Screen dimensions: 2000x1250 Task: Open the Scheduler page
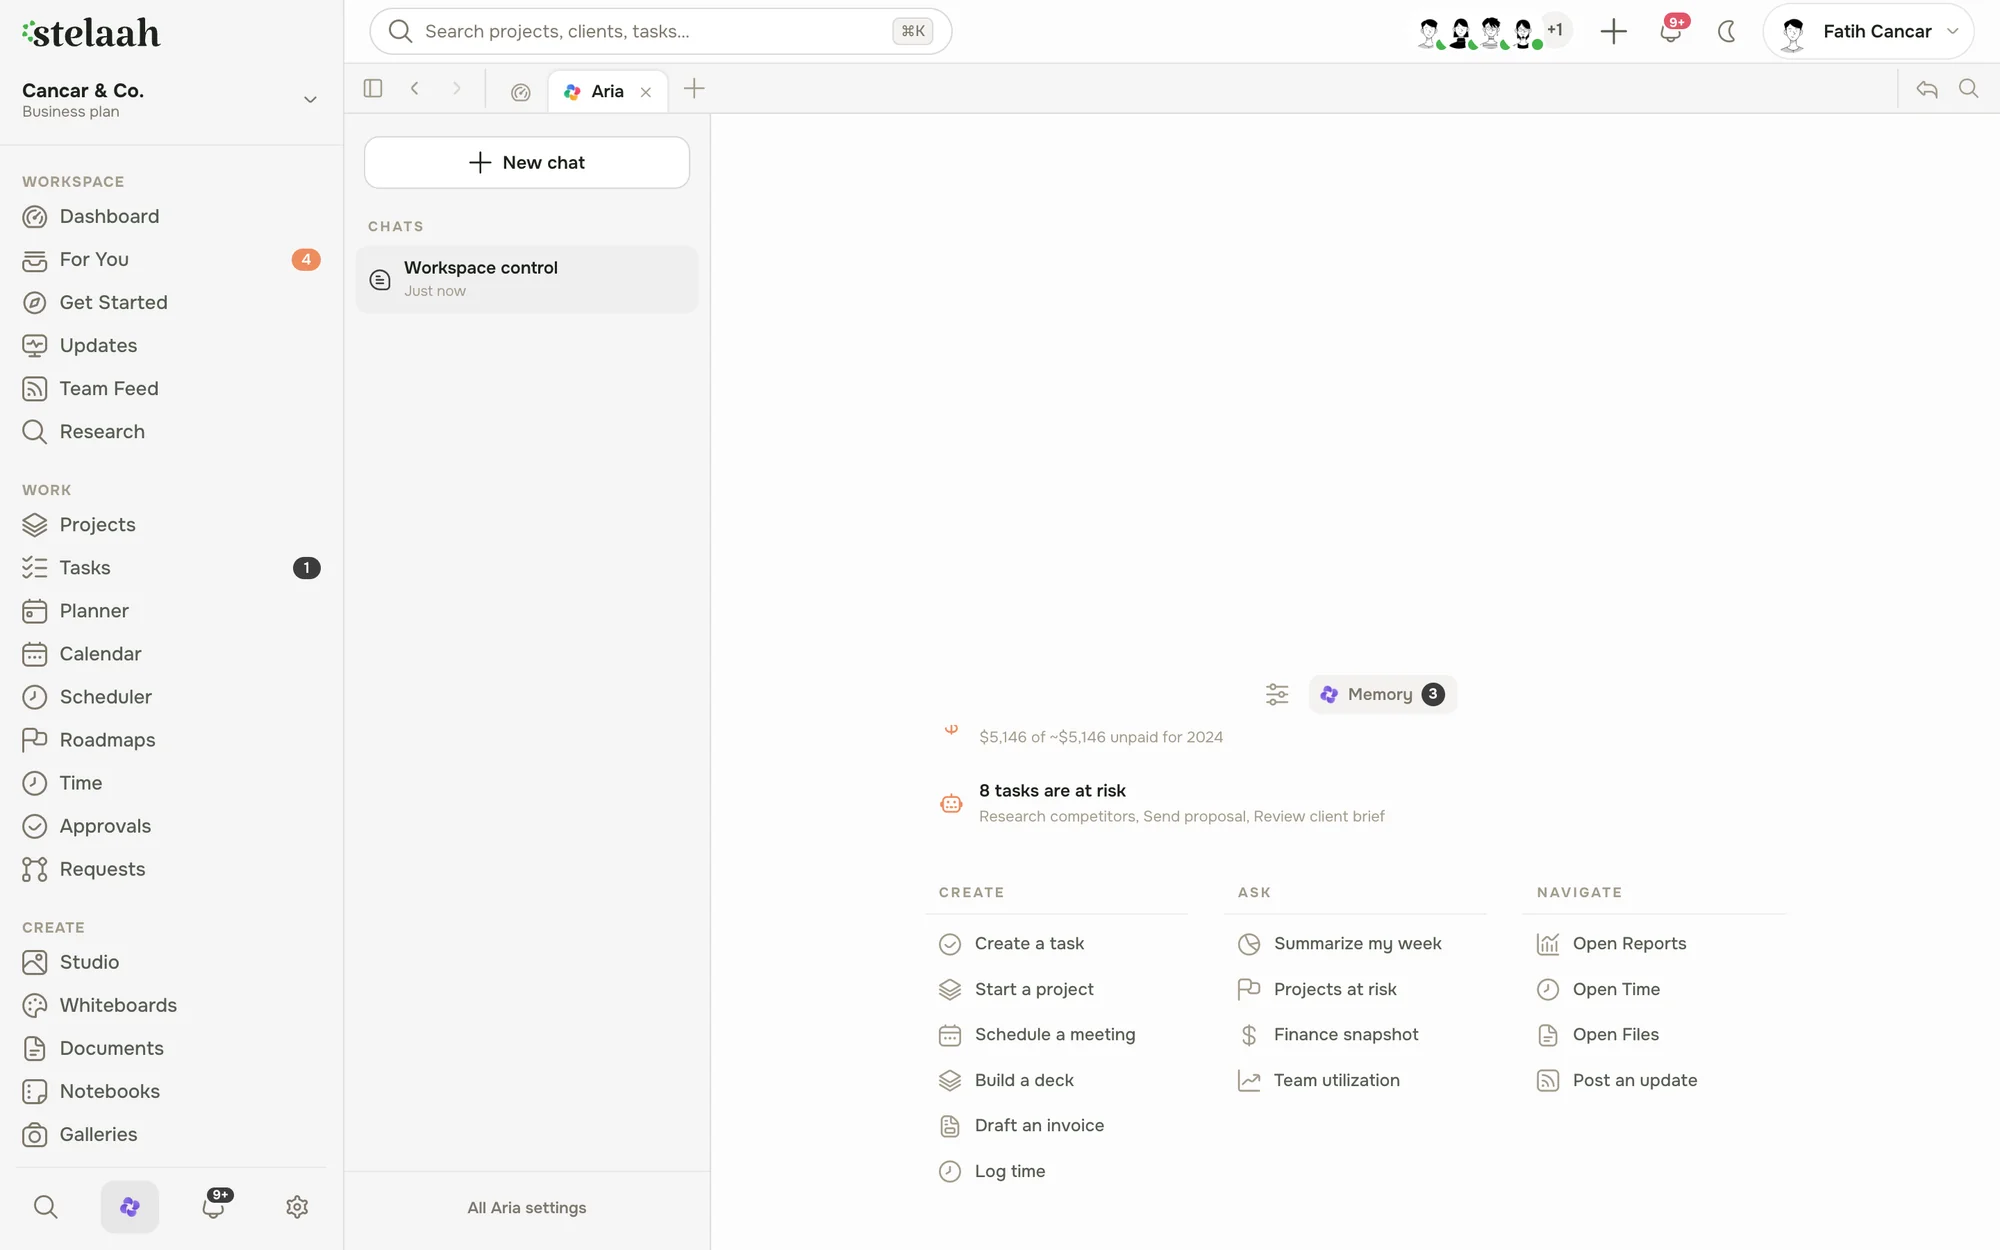tap(171, 696)
